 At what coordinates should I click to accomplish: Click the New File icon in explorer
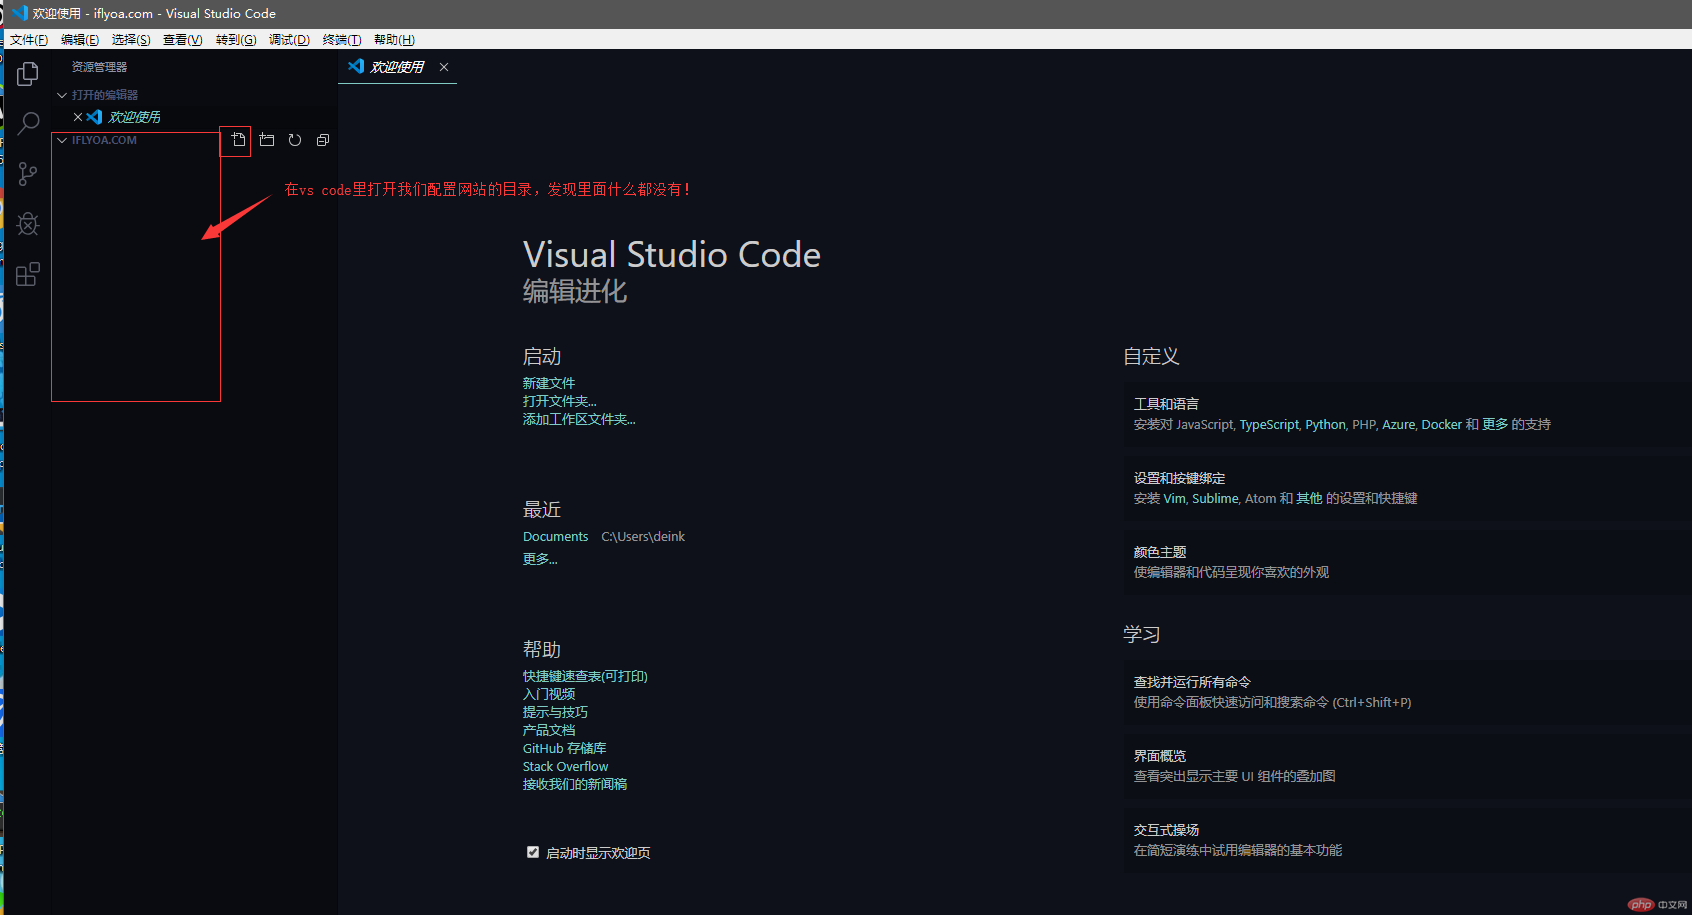click(238, 140)
